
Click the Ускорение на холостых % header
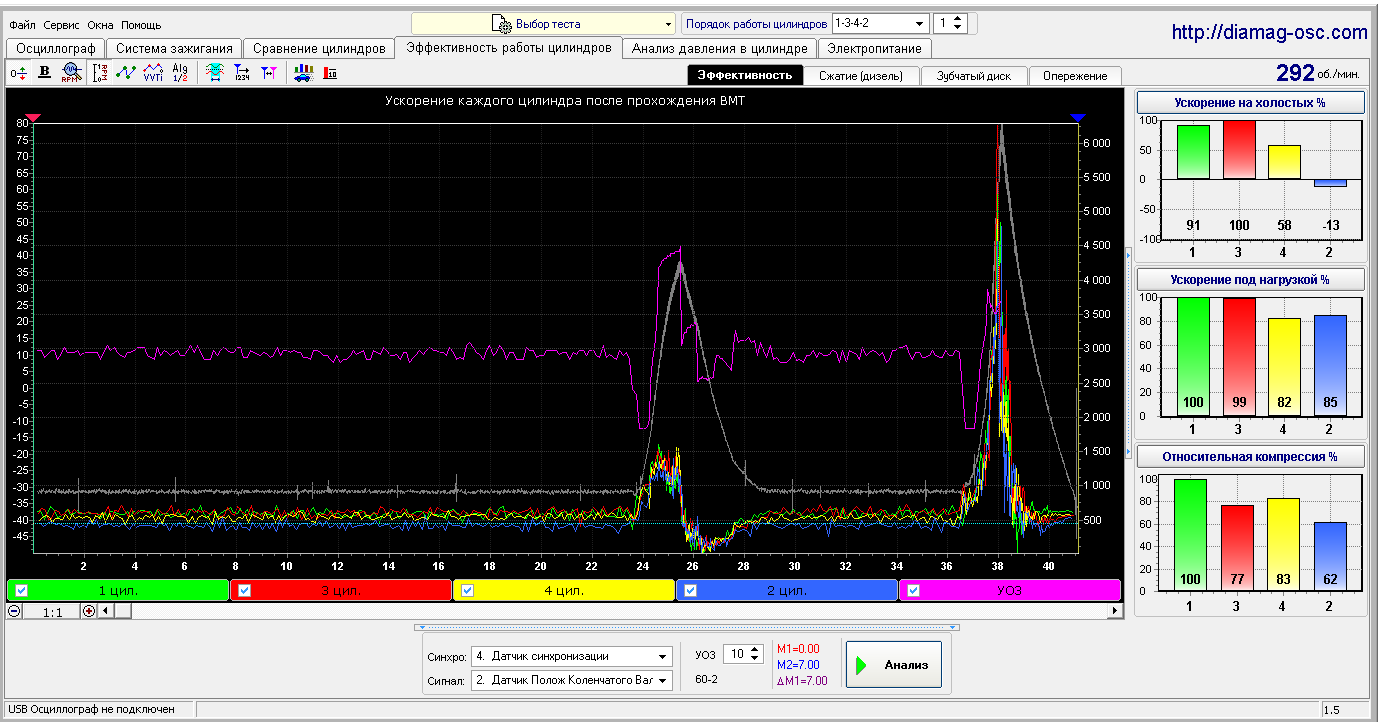click(1250, 102)
